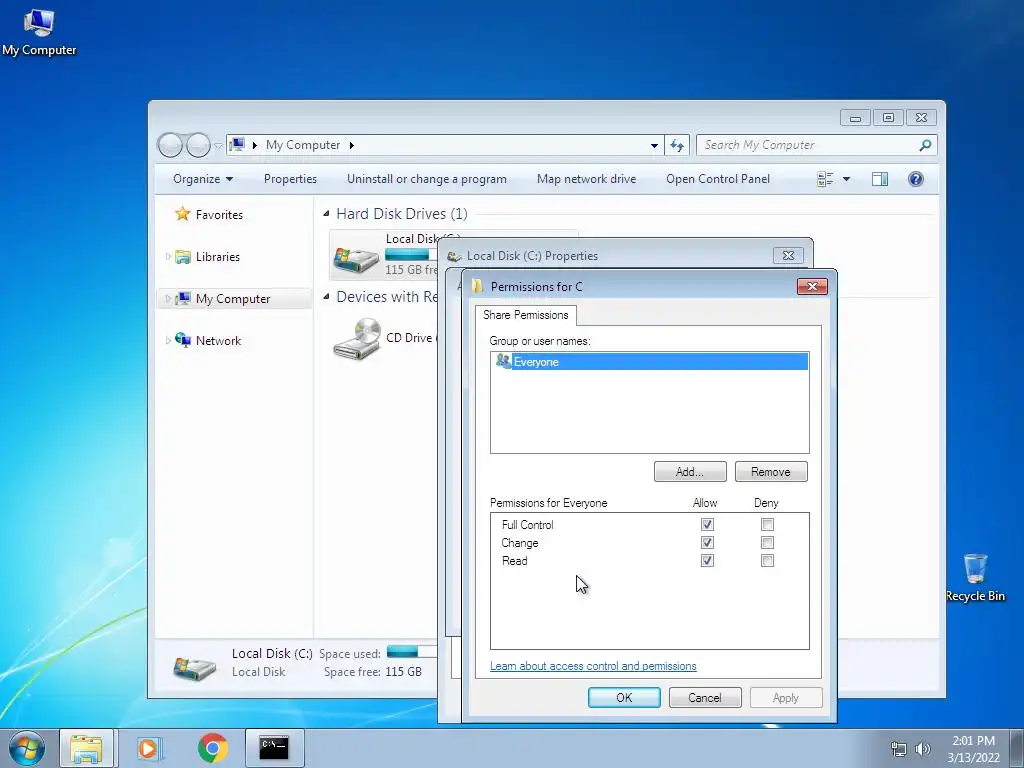Screen dimensions: 1024x768
Task: Click Map network drive
Action: click(x=586, y=179)
